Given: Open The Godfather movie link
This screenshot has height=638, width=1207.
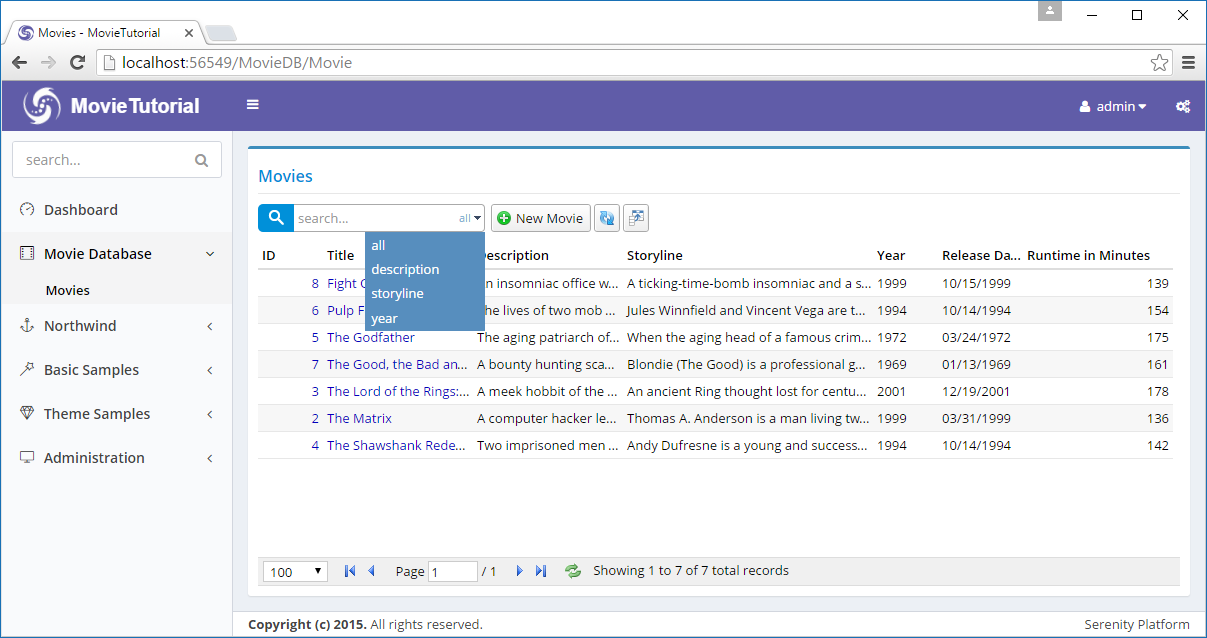Looking at the screenshot, I should tap(370, 338).
